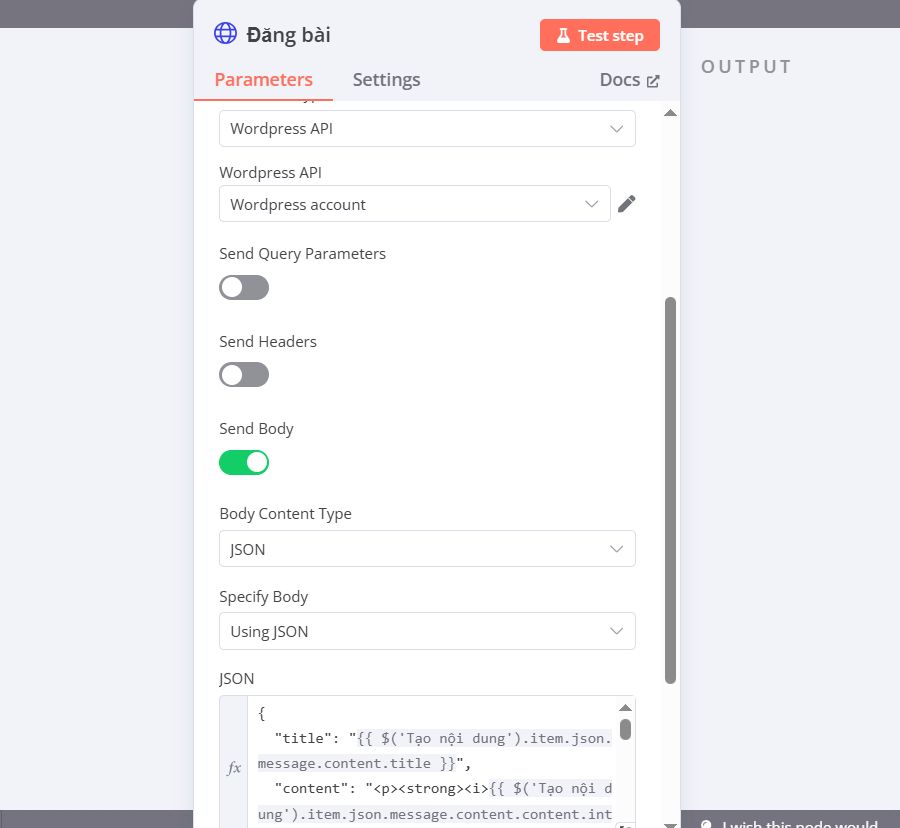Click the flask icon on Test step

point(563,36)
